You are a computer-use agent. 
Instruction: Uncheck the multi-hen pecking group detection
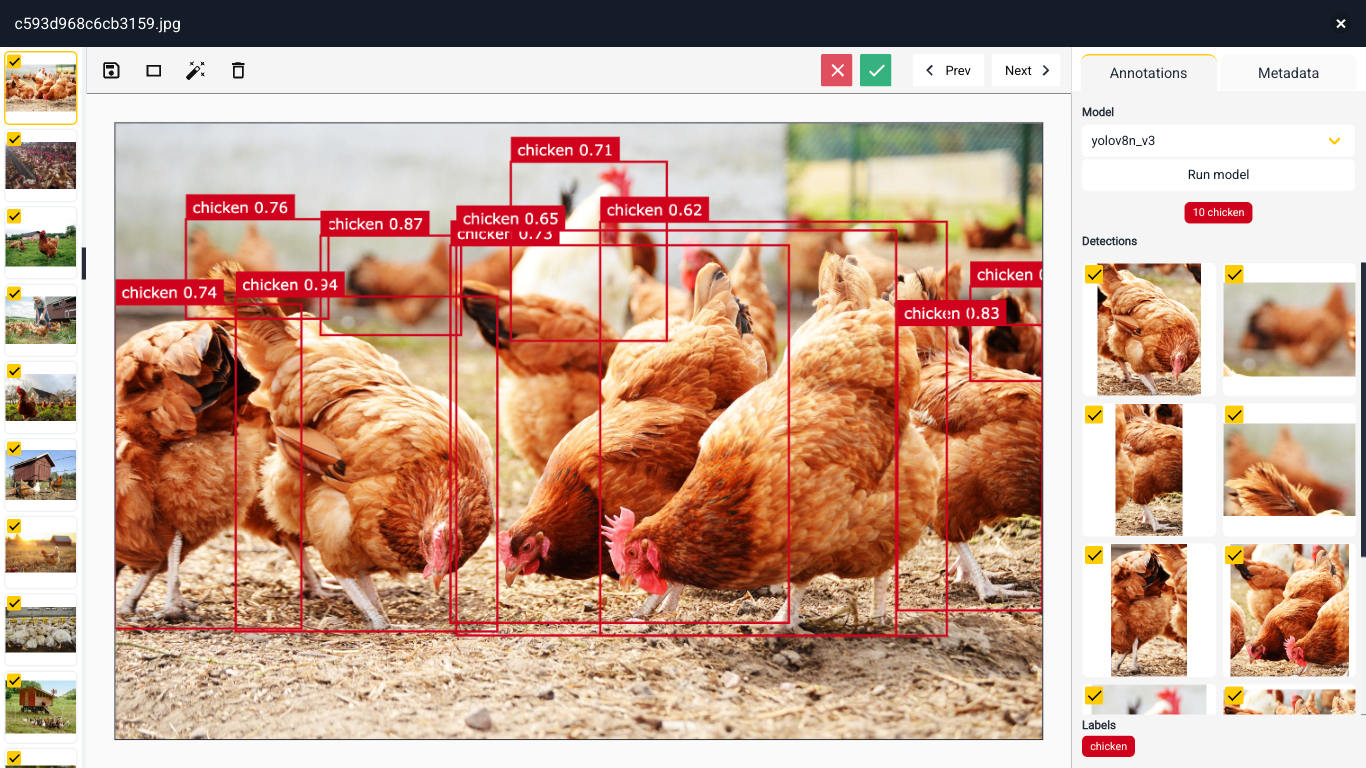click(x=1234, y=554)
